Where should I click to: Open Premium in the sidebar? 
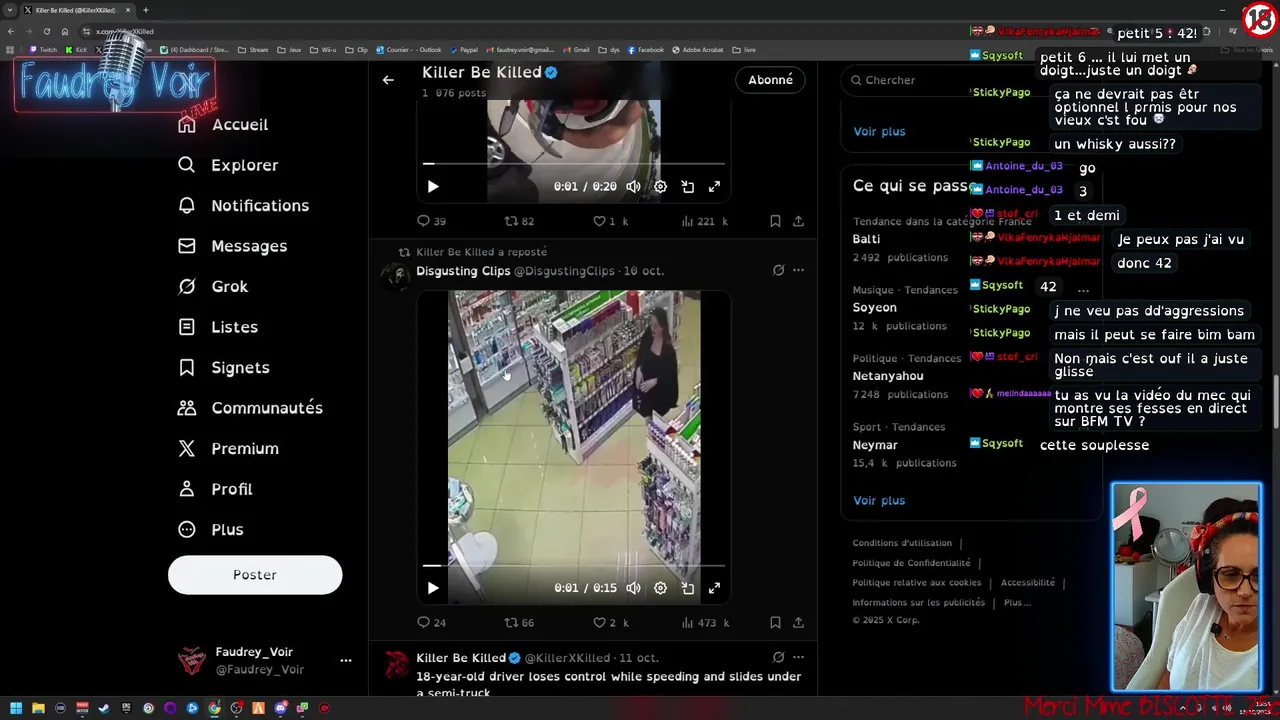point(228,448)
